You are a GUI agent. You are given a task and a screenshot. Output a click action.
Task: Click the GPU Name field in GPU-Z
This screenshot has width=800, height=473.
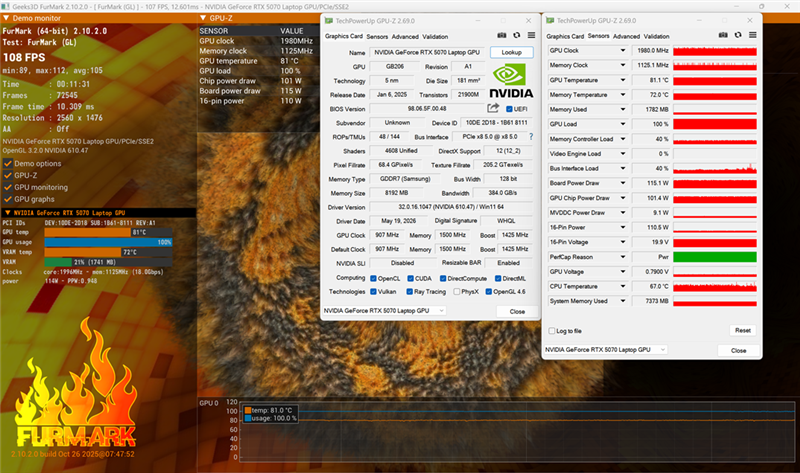[x=427, y=53]
